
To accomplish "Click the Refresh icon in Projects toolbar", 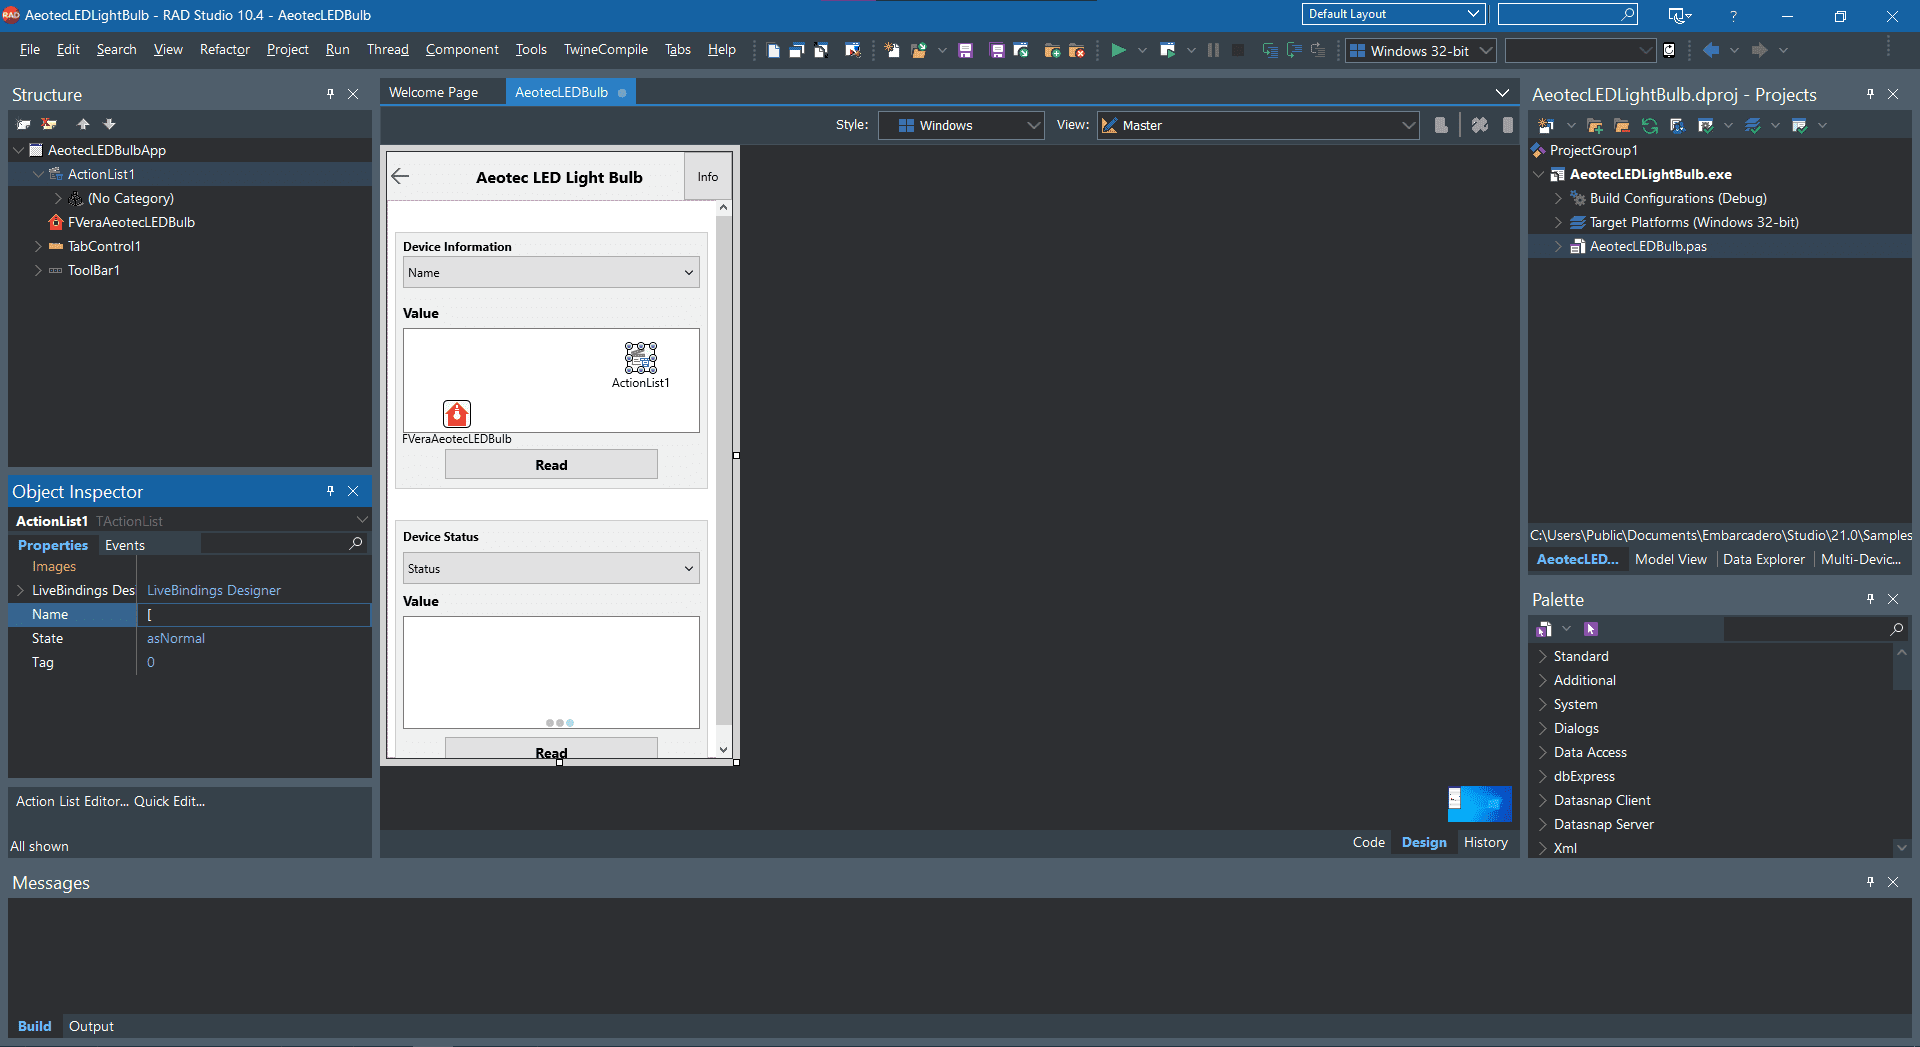I will 1650,125.
